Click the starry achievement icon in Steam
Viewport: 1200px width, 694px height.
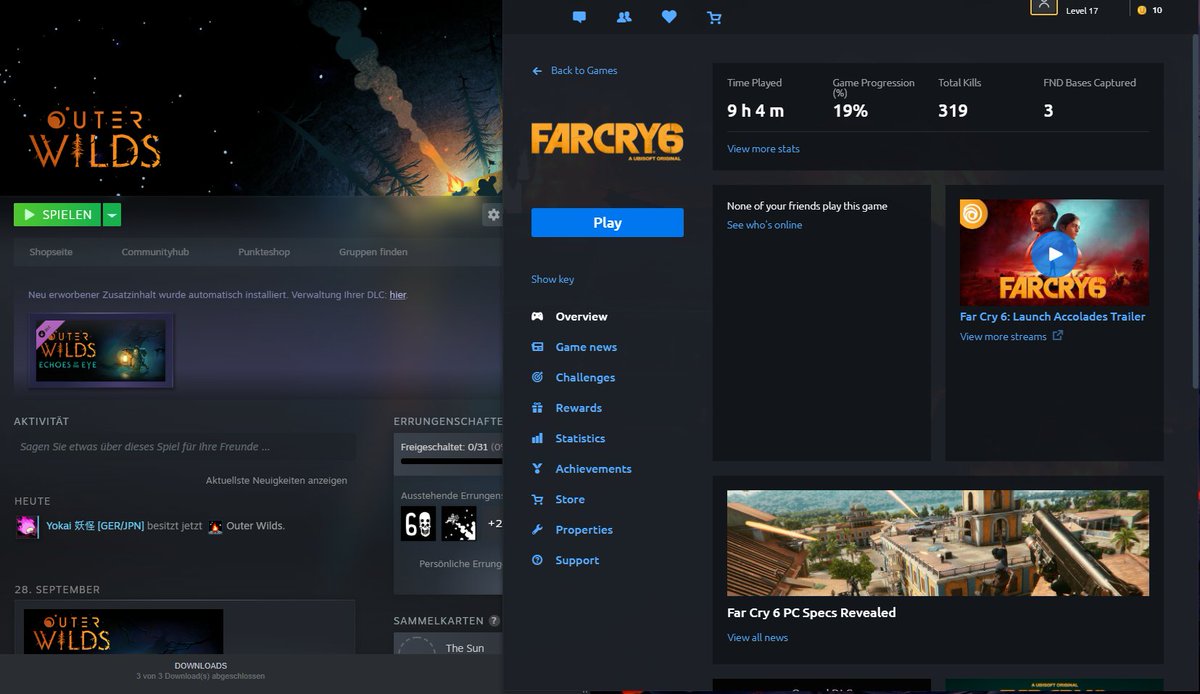[459, 523]
